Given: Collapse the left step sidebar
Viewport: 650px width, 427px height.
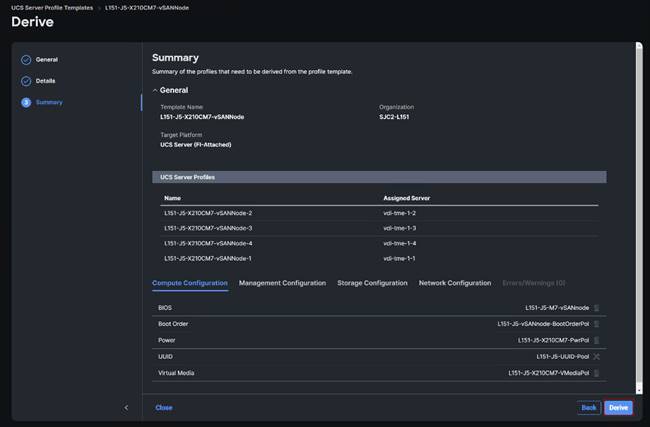Looking at the screenshot, I should pos(126,408).
